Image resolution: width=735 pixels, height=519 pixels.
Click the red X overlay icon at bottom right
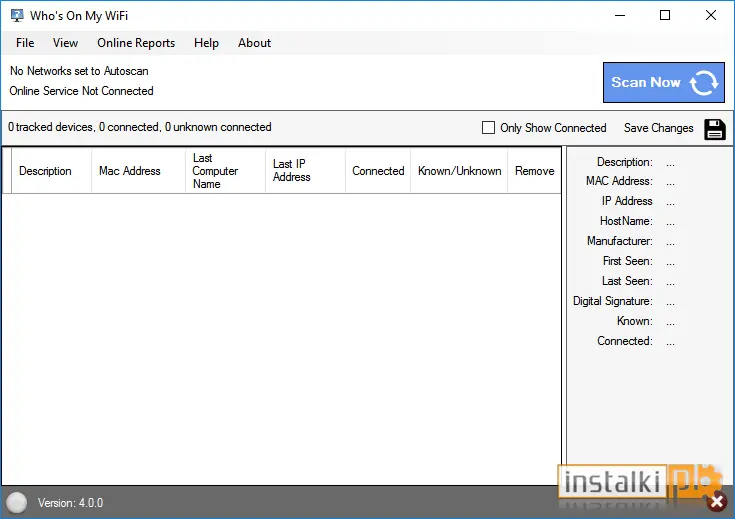[x=717, y=502]
